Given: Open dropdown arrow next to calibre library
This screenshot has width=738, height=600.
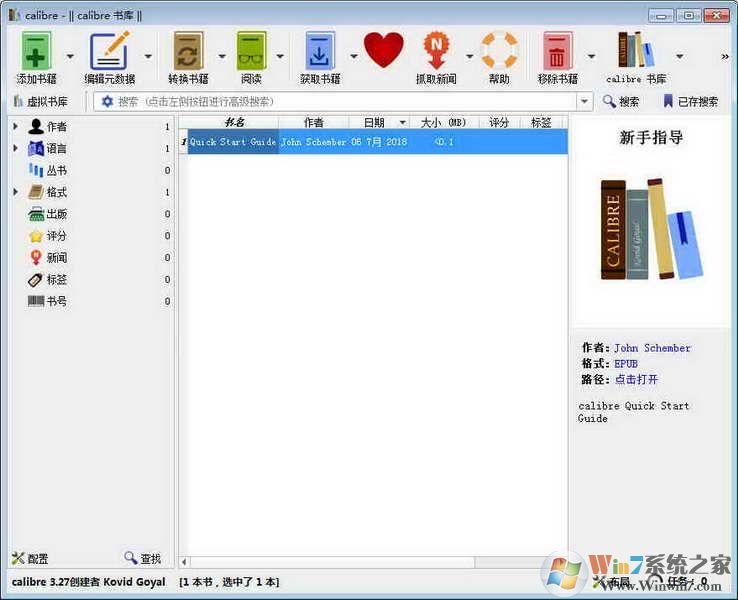Looking at the screenshot, I should tap(680, 56).
